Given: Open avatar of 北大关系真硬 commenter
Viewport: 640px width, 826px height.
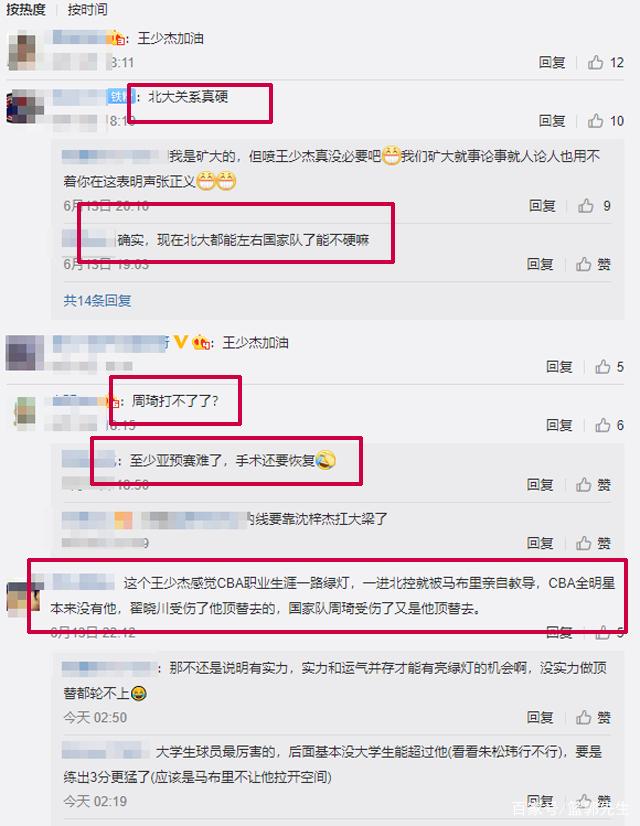Looking at the screenshot, I should [x=24, y=107].
